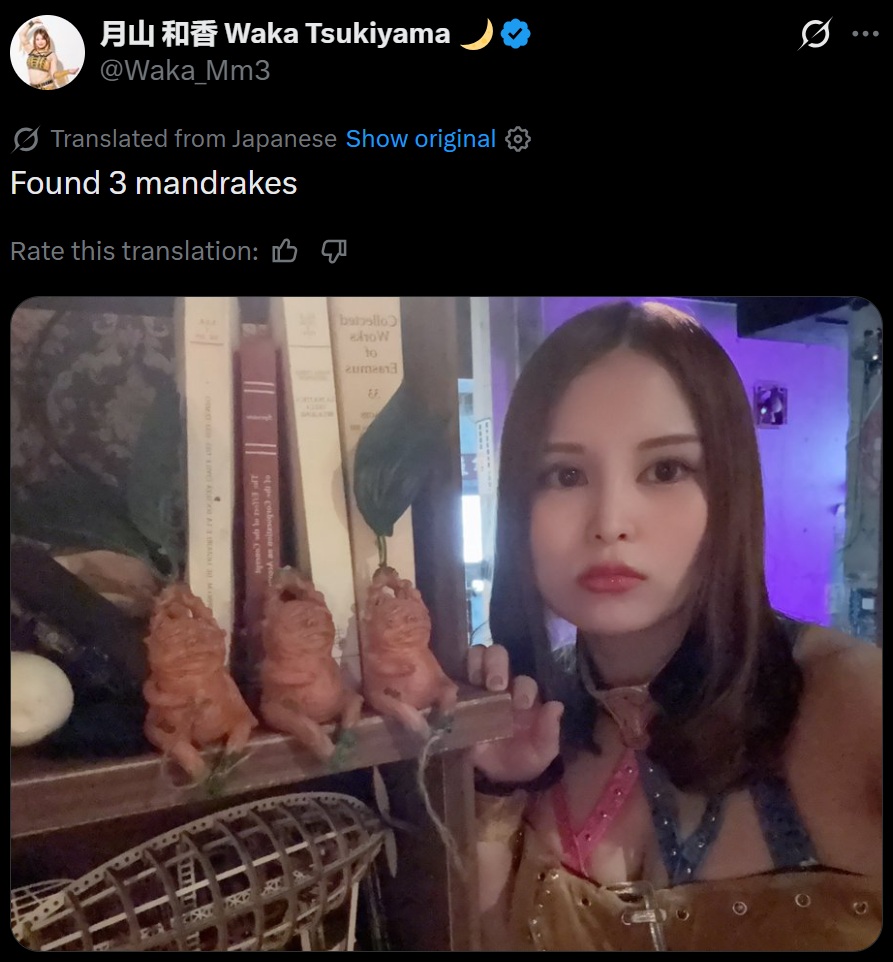
Task: Open the @Waka_Mm3 handle
Action: click(x=185, y=71)
